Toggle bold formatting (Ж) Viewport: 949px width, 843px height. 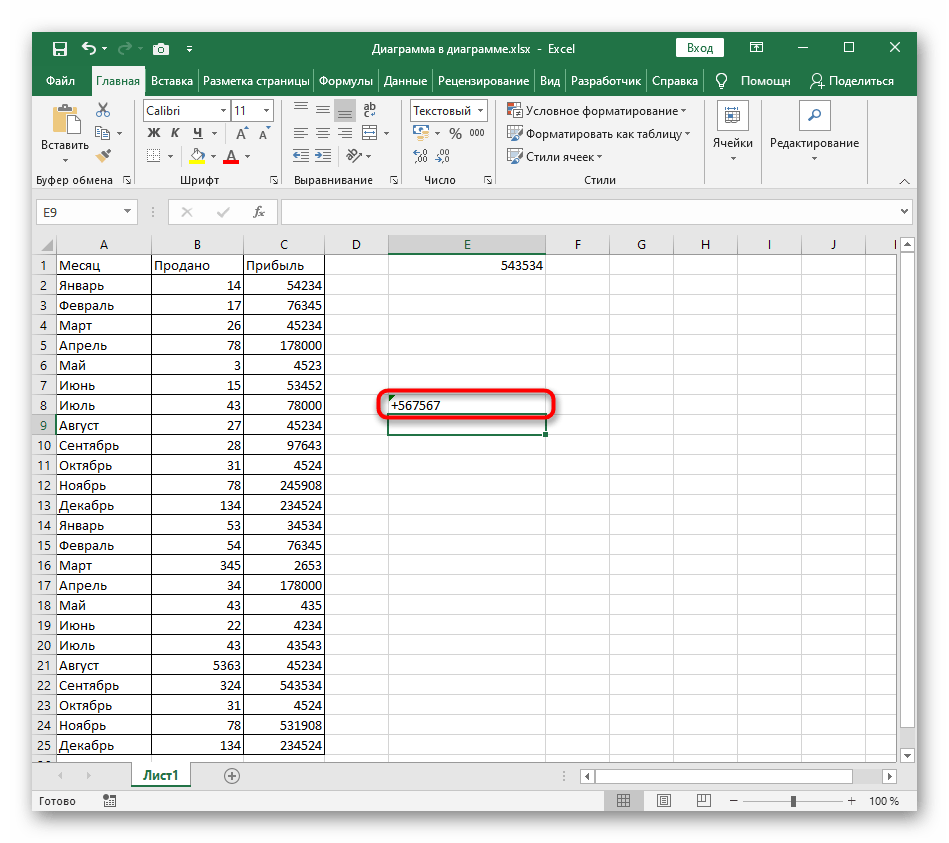coord(154,133)
